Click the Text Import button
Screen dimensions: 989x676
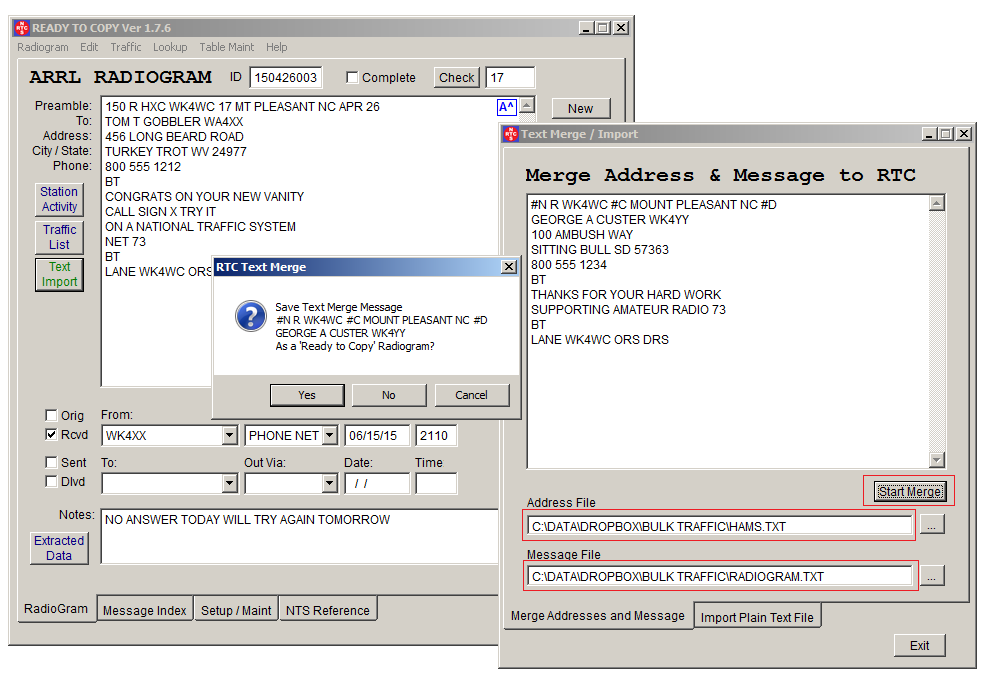[59, 274]
